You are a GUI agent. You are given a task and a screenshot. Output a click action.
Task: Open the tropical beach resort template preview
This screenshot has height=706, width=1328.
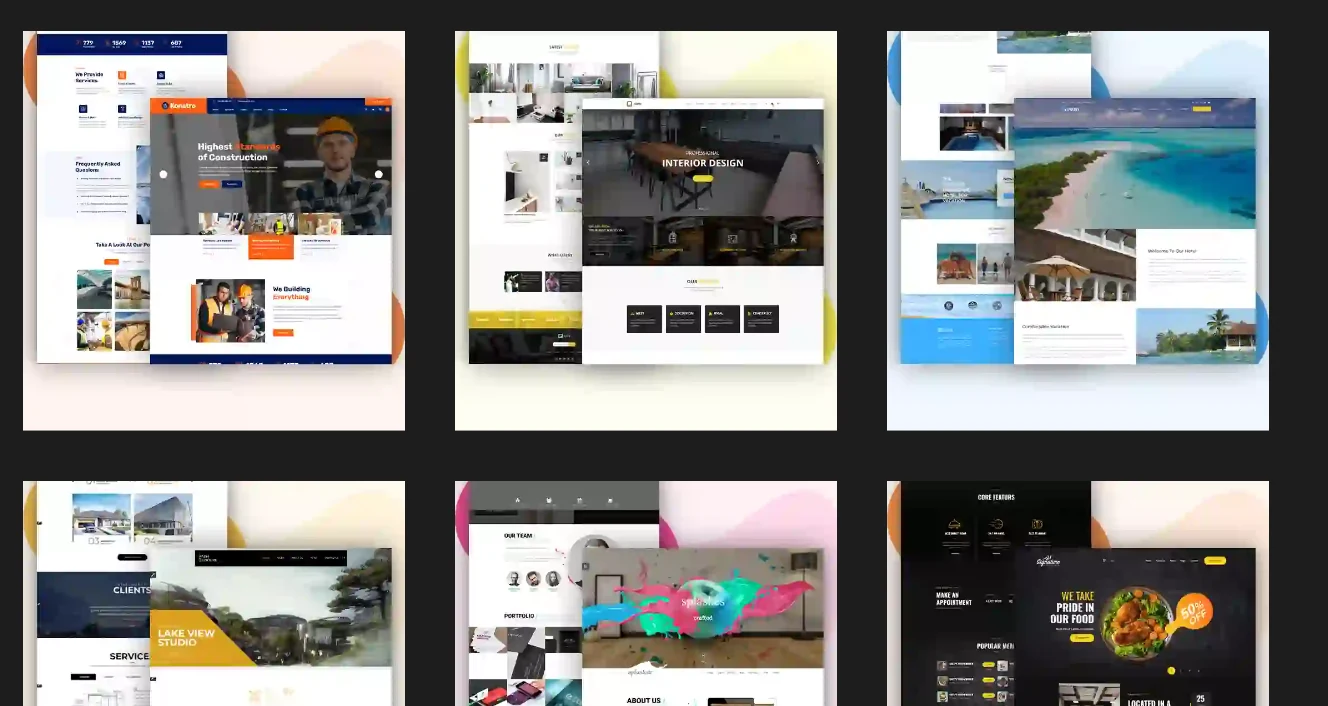click(1078, 231)
